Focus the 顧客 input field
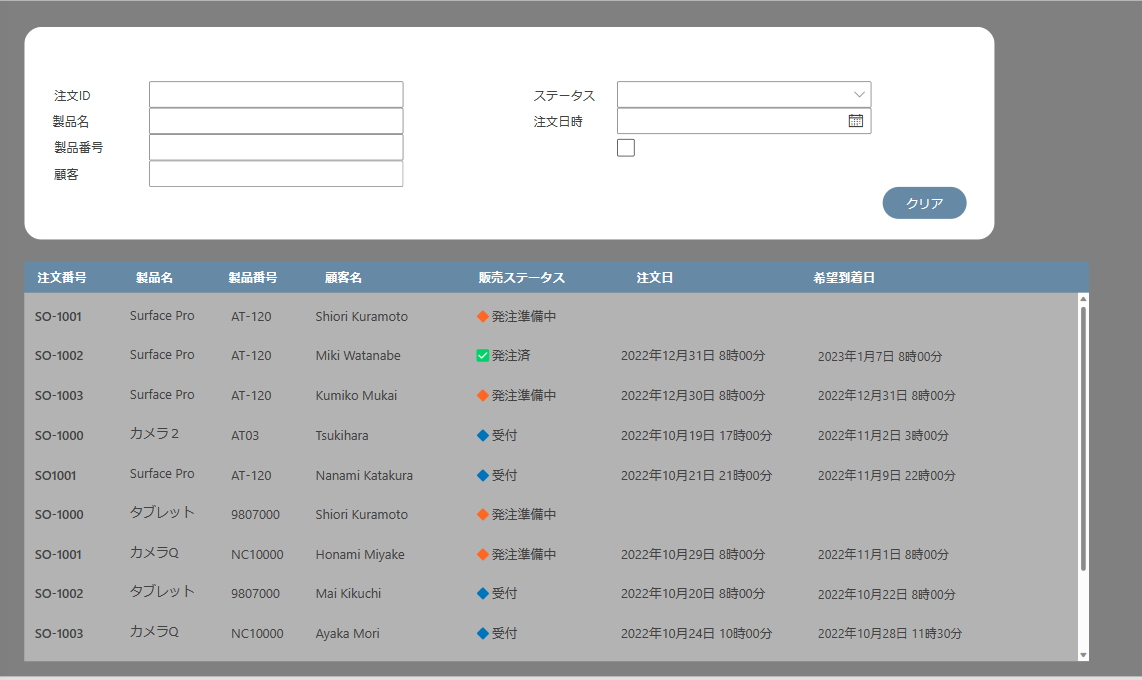Image resolution: width=1142 pixels, height=680 pixels. 276,173
